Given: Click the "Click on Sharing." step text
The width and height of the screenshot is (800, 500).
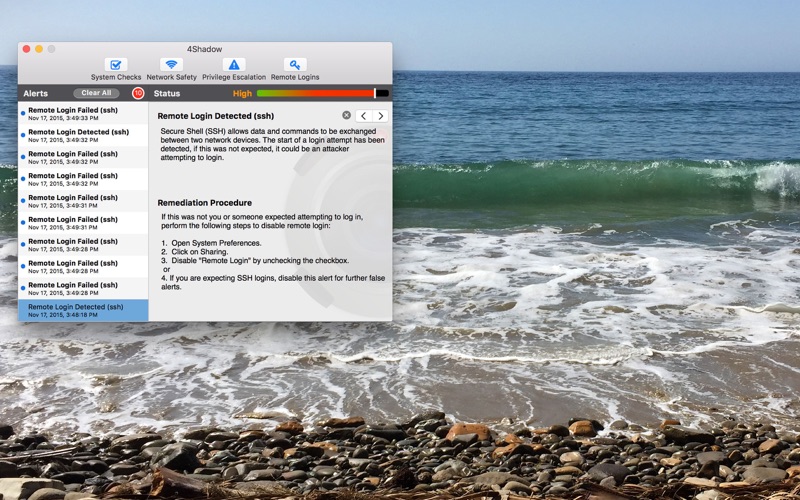Looking at the screenshot, I should coord(199,252).
